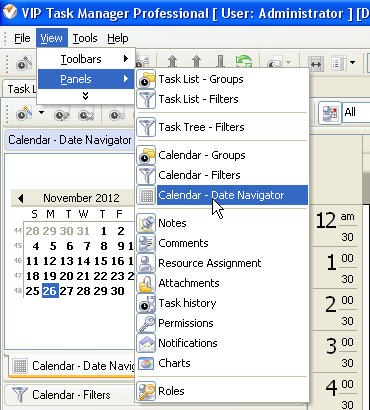This screenshot has width=370, height=410.
Task: Toggle Calendar - Date Navigator panel
Action: 222,195
